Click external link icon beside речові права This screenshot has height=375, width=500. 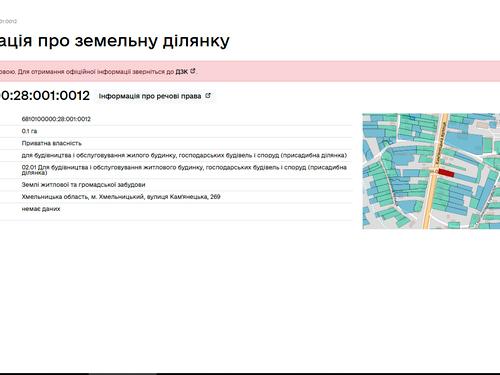pos(208,96)
